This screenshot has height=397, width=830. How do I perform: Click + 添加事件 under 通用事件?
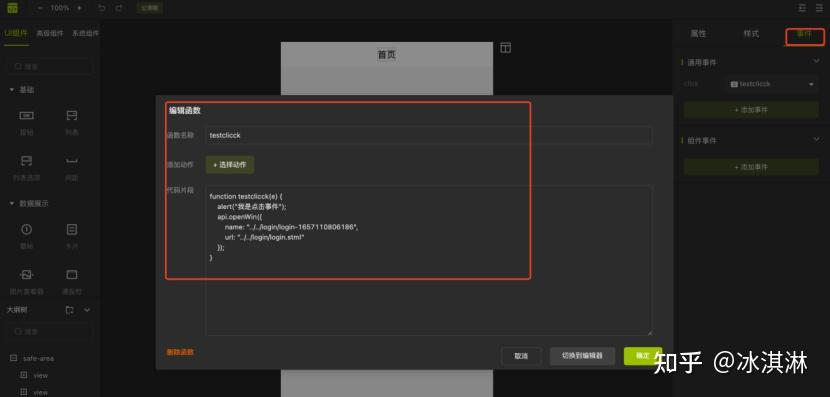point(751,110)
